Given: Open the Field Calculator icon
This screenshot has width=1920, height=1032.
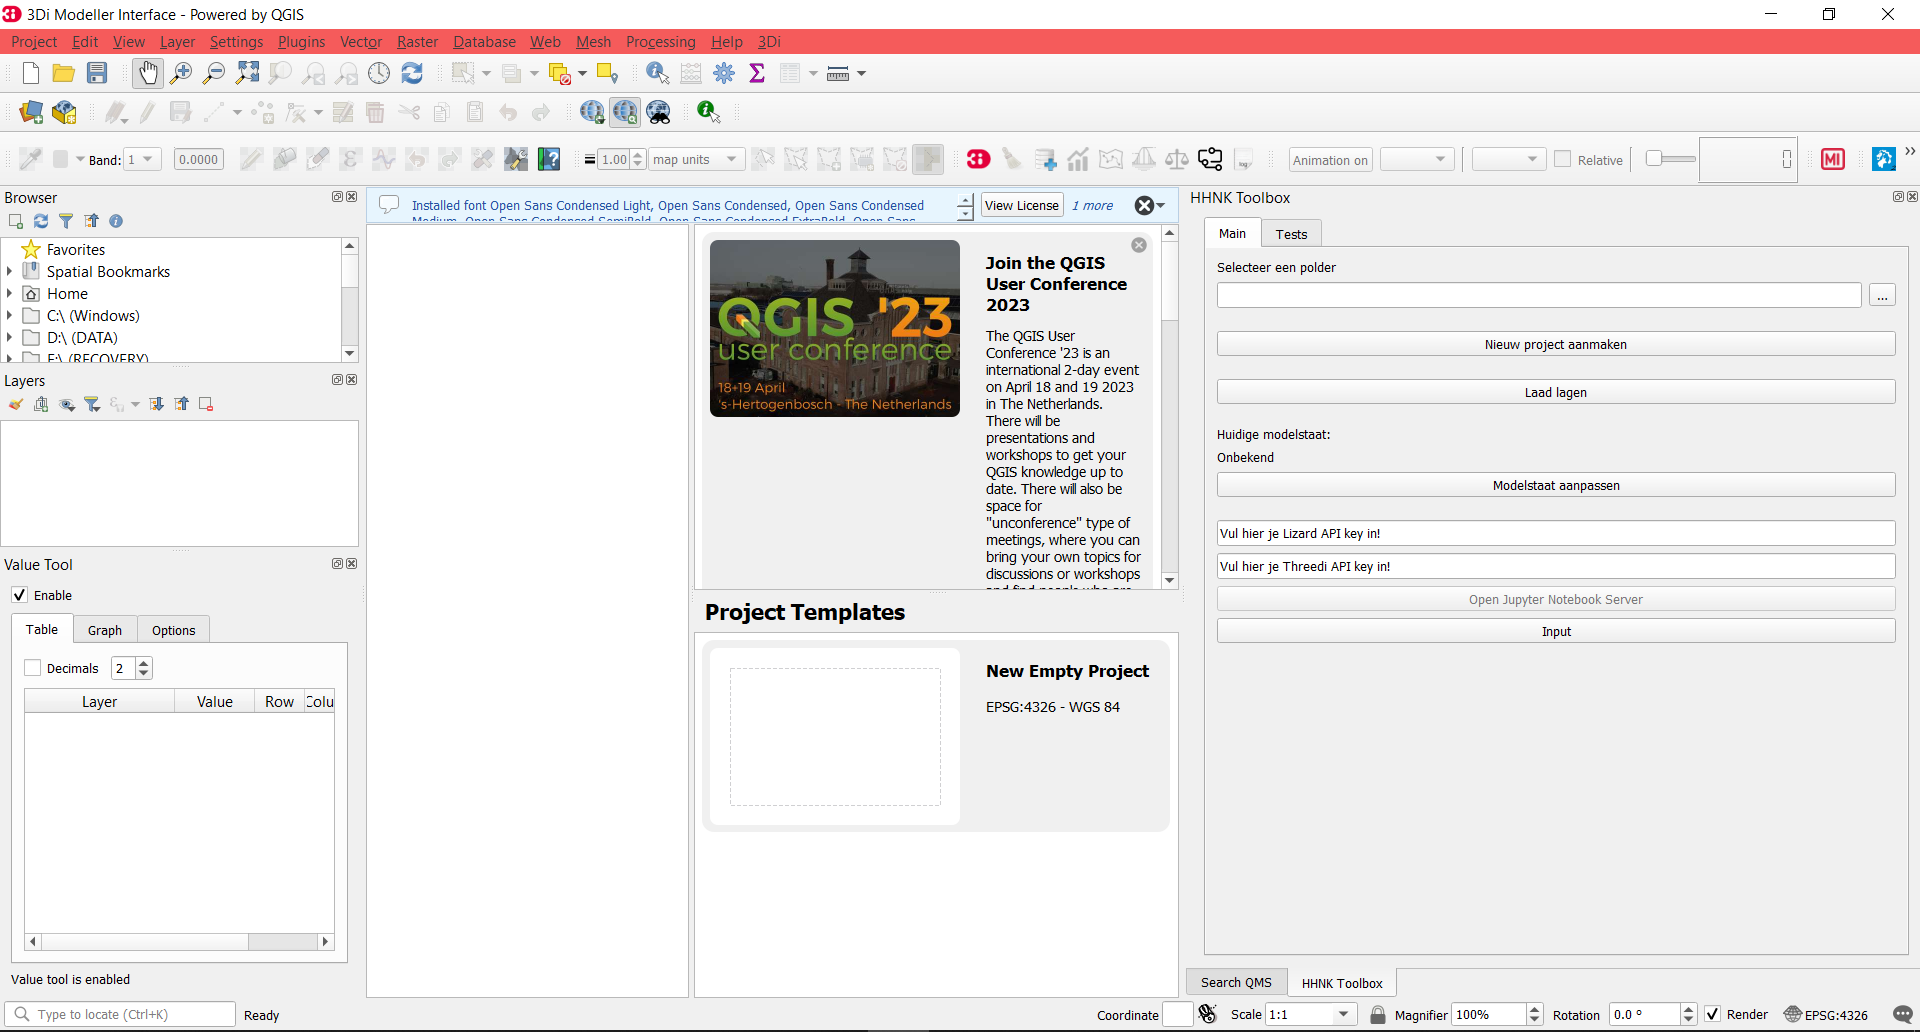Looking at the screenshot, I should pos(691,73).
